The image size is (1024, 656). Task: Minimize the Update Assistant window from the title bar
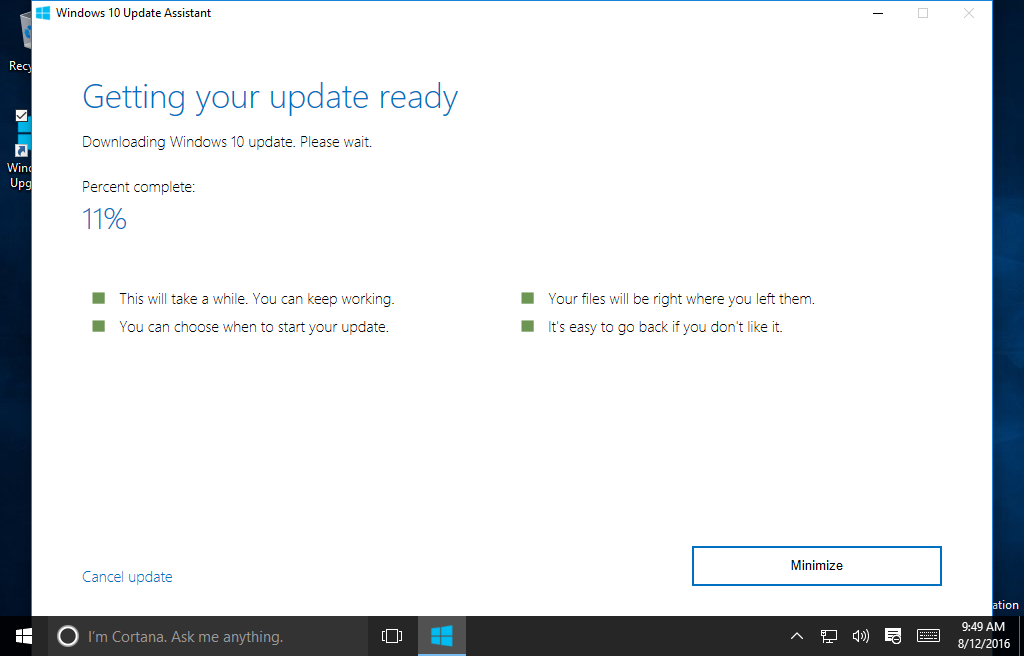pos(878,13)
